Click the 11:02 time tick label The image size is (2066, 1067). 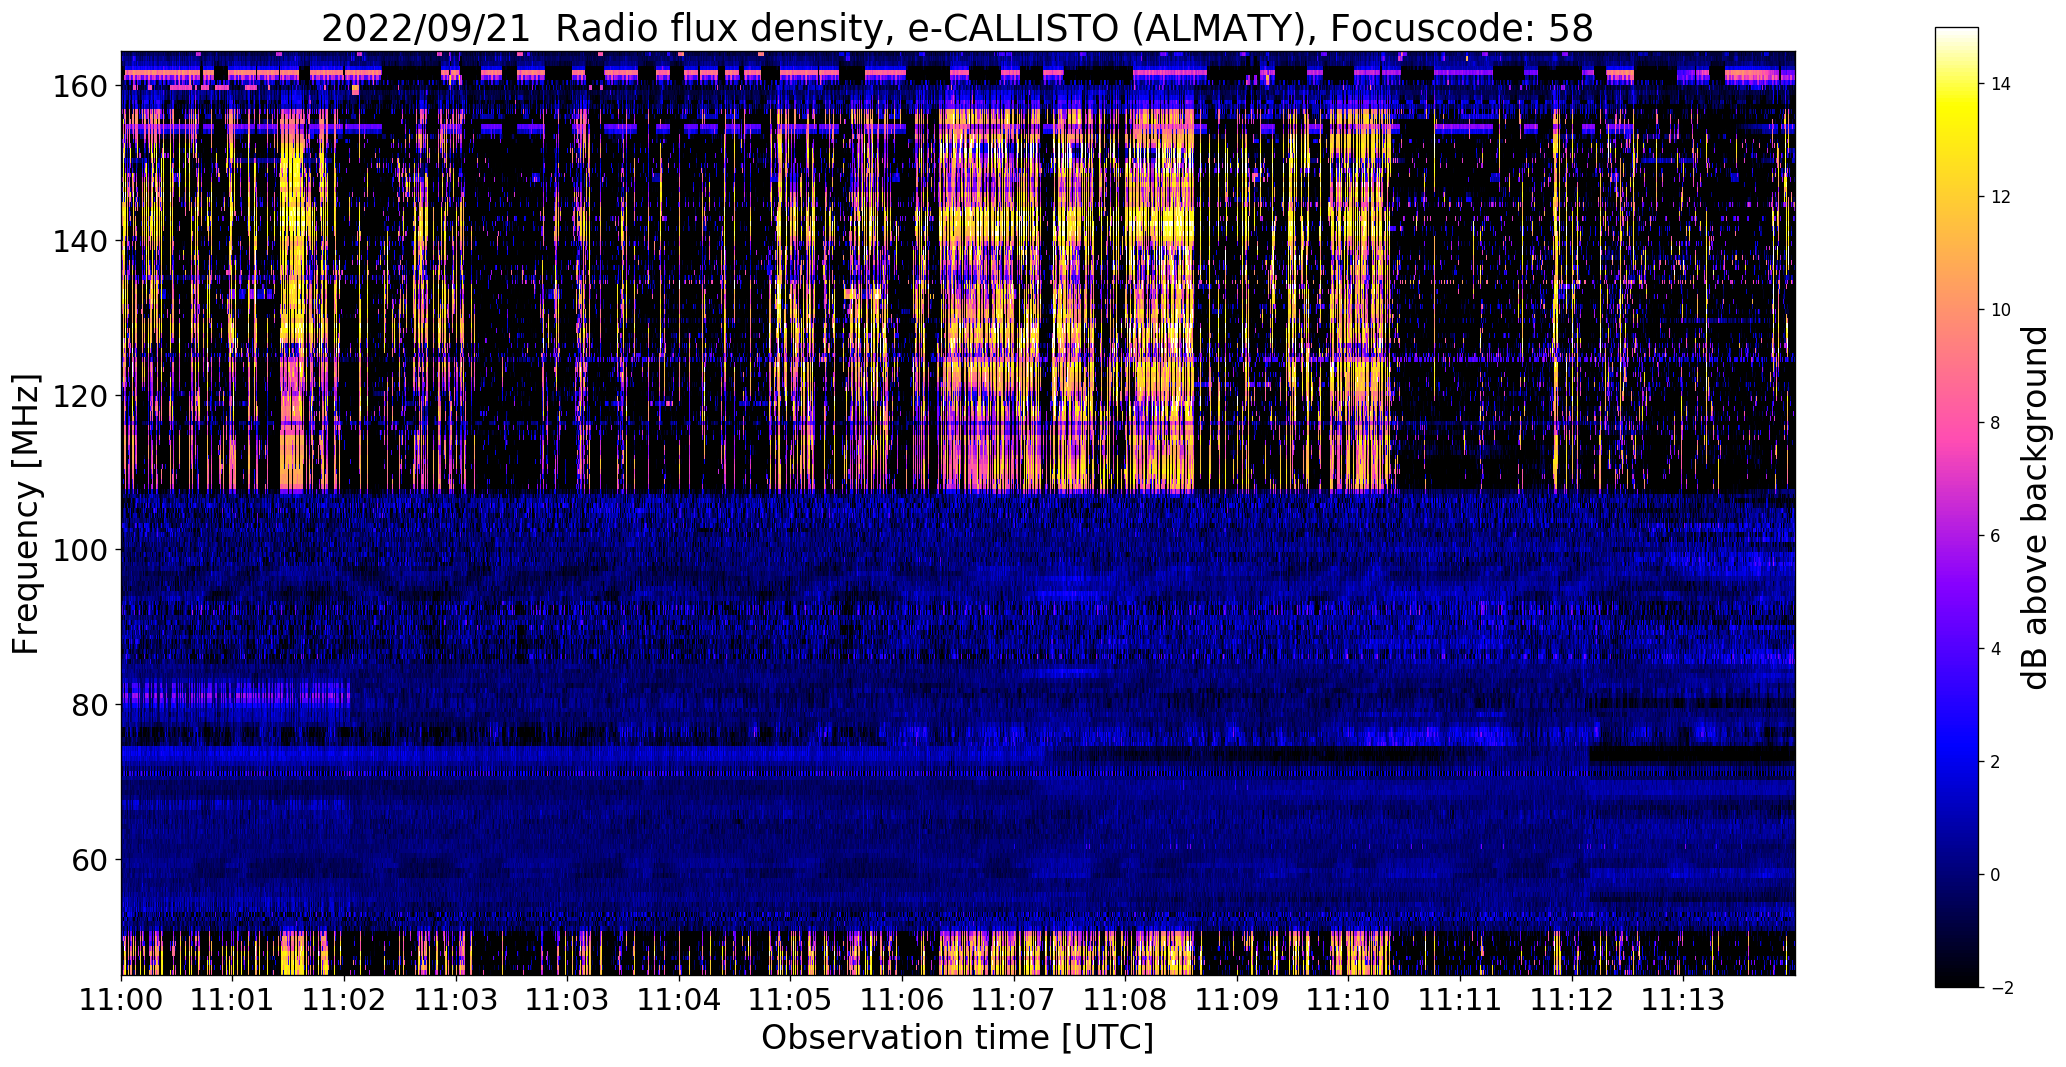tap(345, 1000)
